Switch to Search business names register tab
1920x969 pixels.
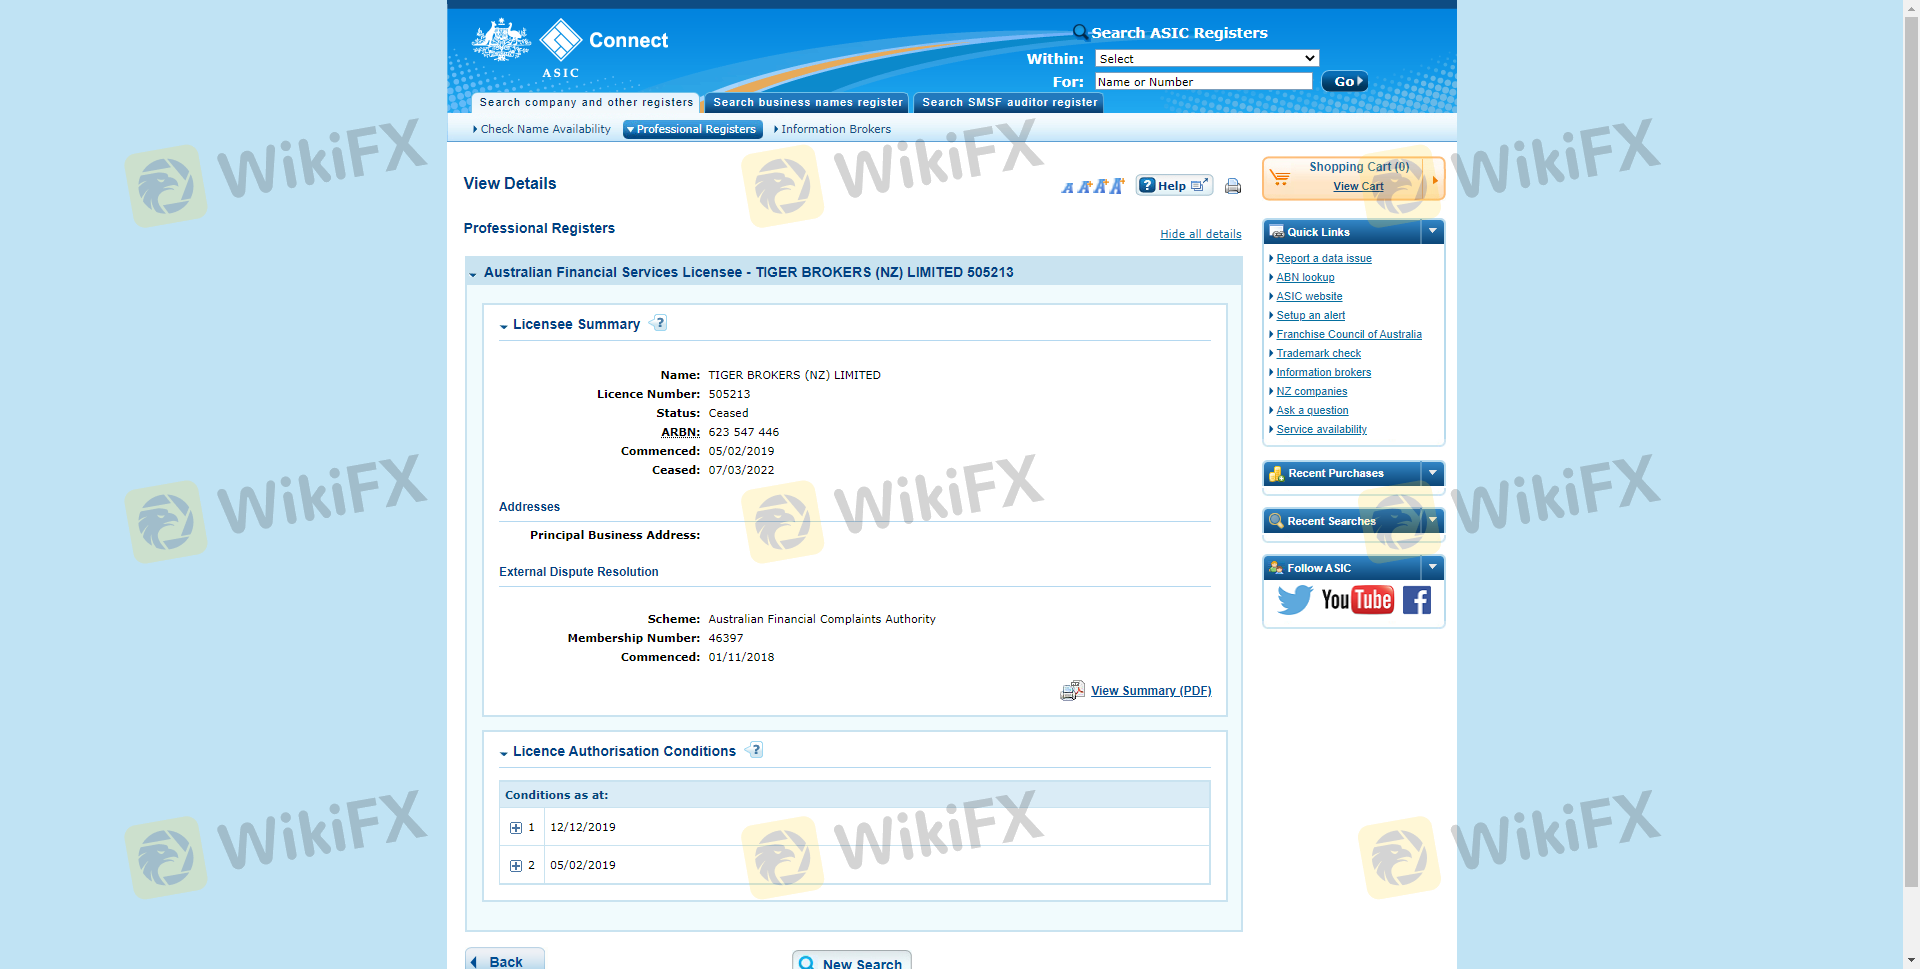pos(807,103)
